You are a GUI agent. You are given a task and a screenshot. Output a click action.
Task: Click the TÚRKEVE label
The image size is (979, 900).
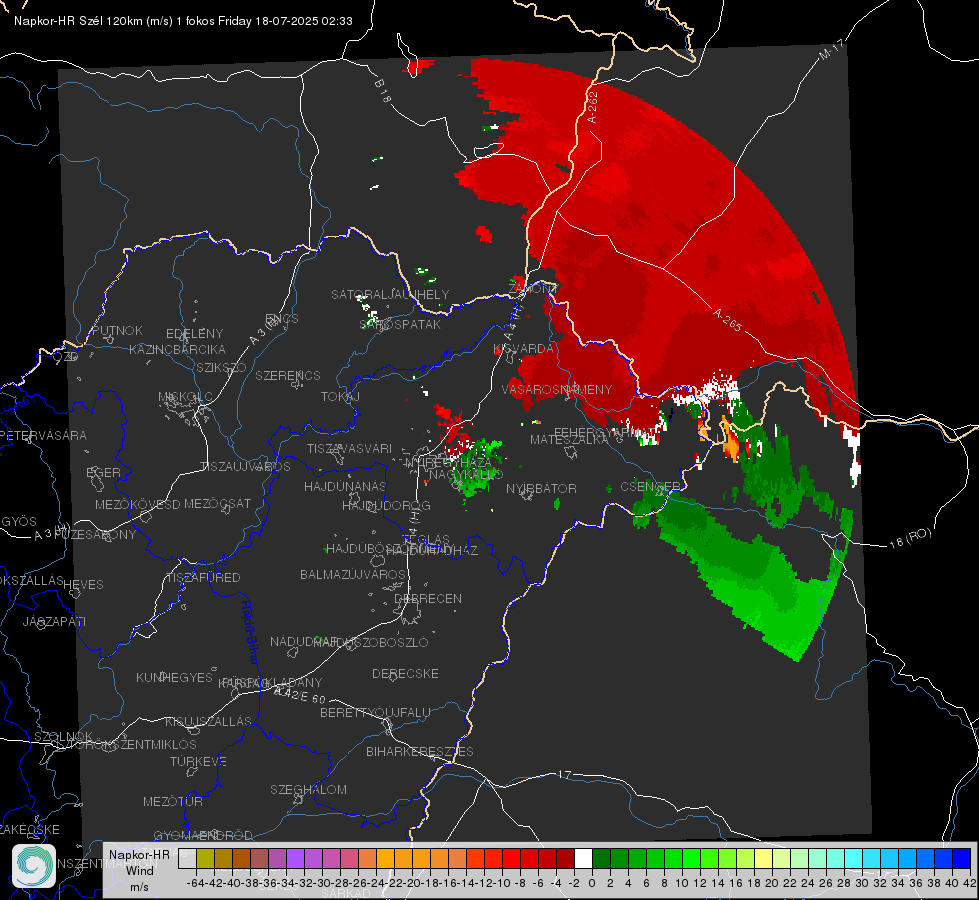pos(198,761)
